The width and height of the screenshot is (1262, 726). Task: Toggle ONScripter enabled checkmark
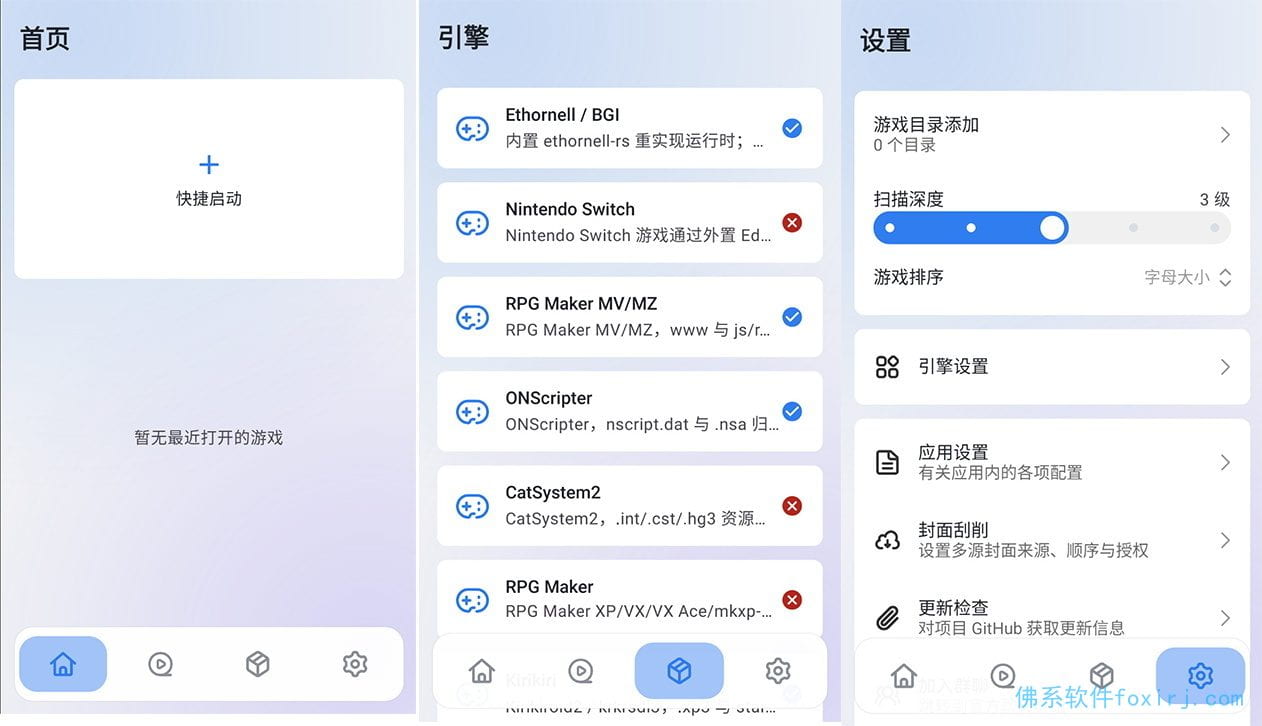coord(792,411)
